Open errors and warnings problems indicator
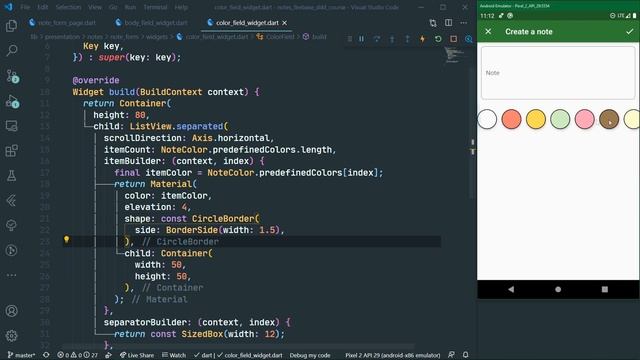This screenshot has height=360, width=640. [x=77, y=355]
